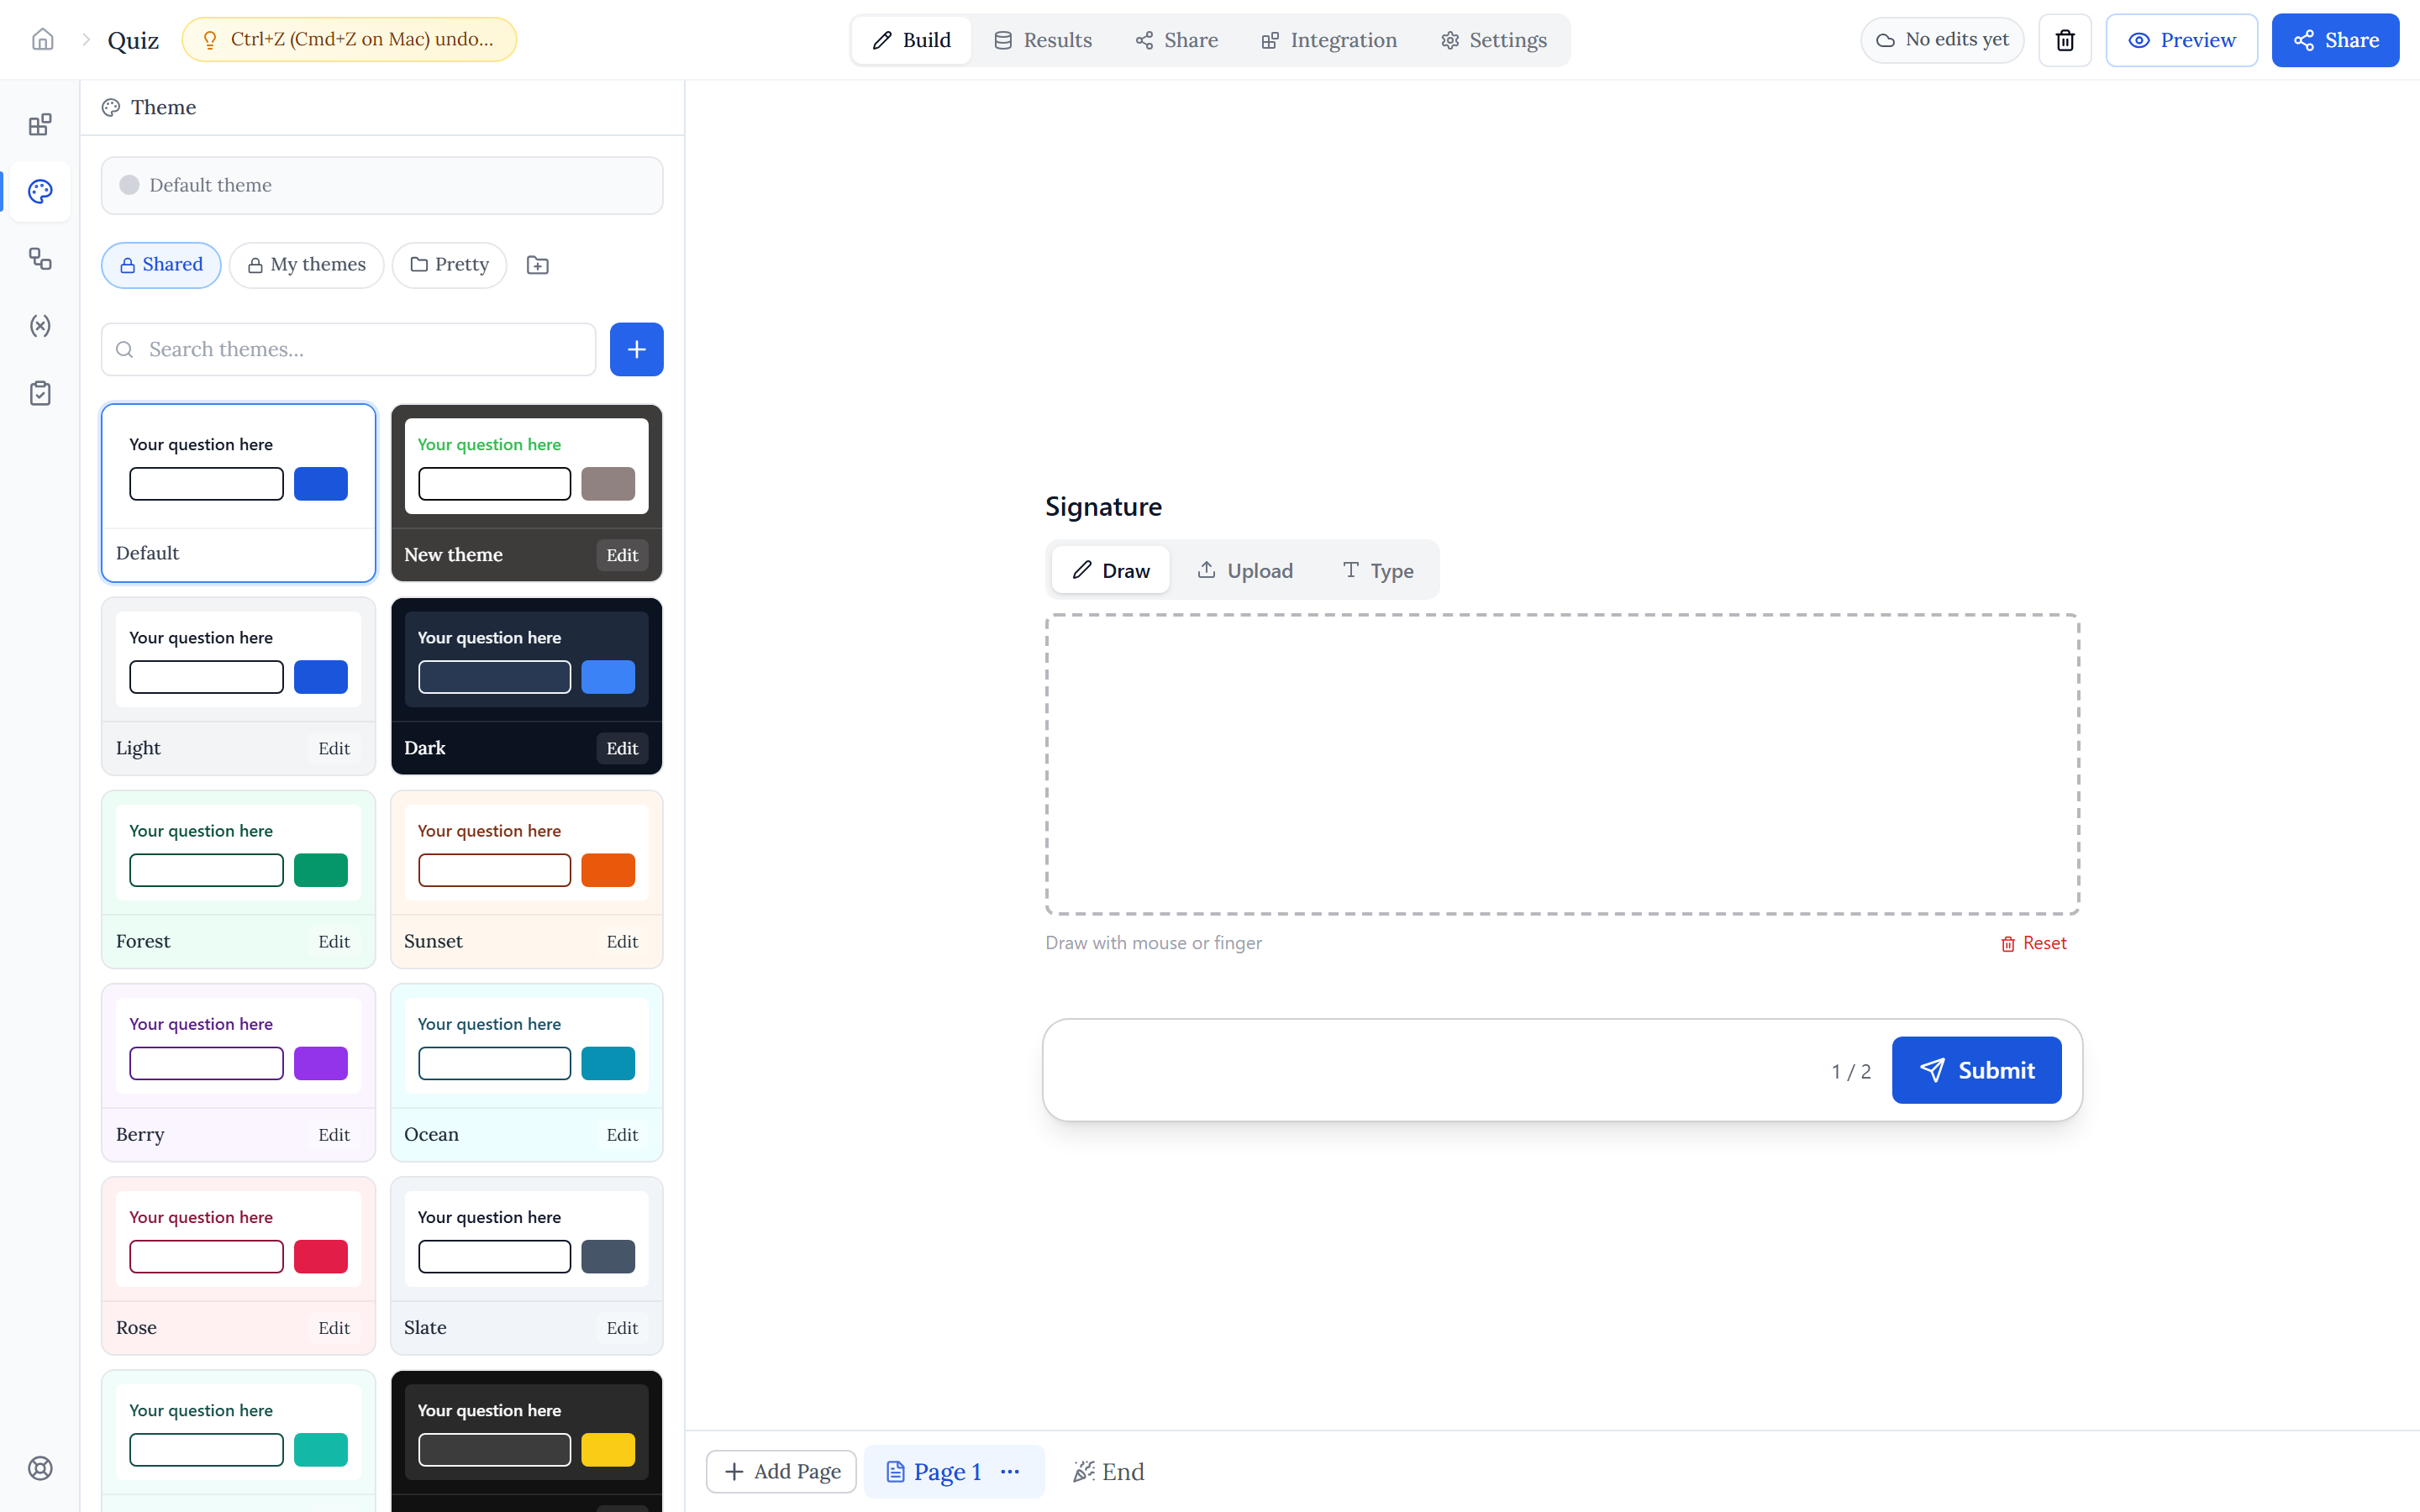The height and width of the screenshot is (1512, 2420).
Task: Apply the Light theme card preview
Action: tap(238, 659)
